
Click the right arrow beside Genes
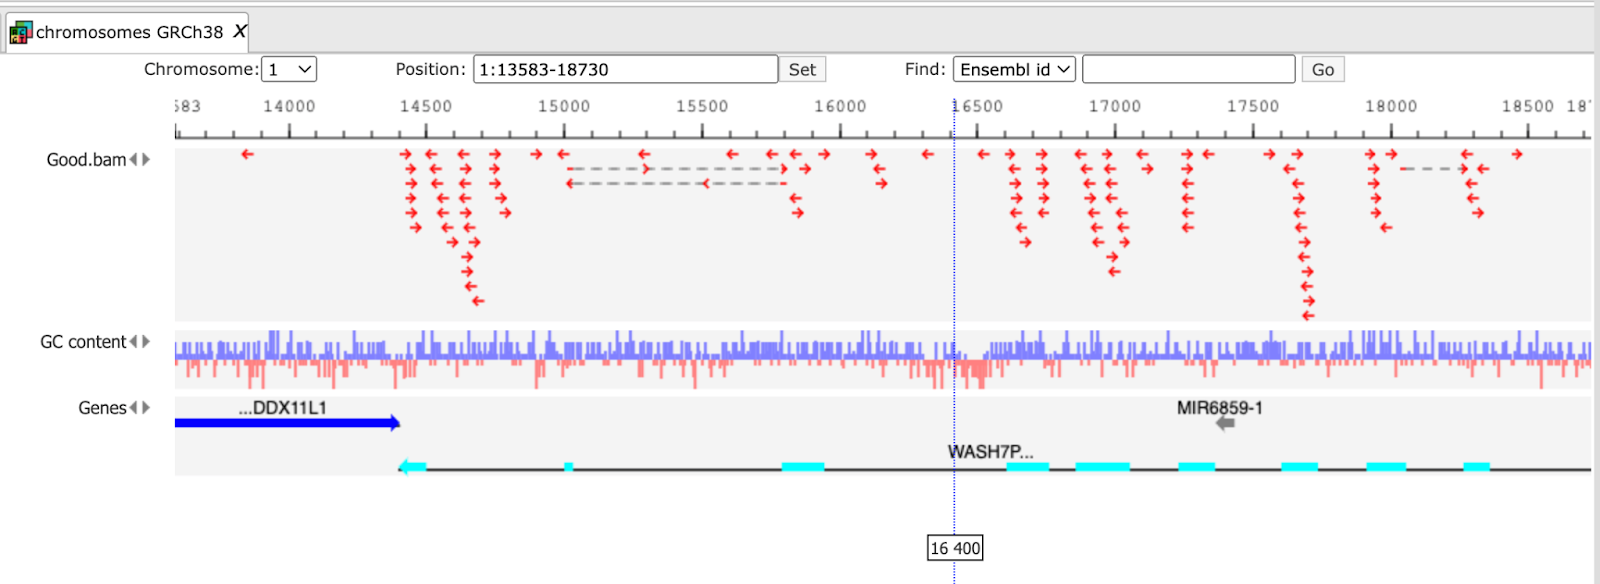(146, 408)
